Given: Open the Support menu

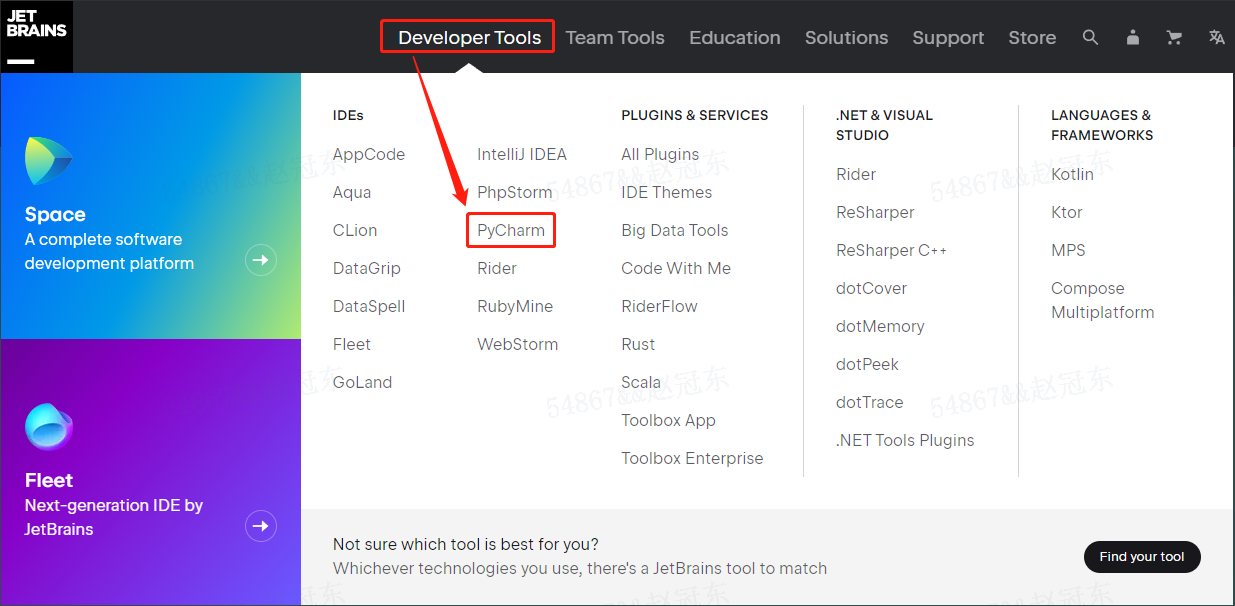Looking at the screenshot, I should [948, 38].
